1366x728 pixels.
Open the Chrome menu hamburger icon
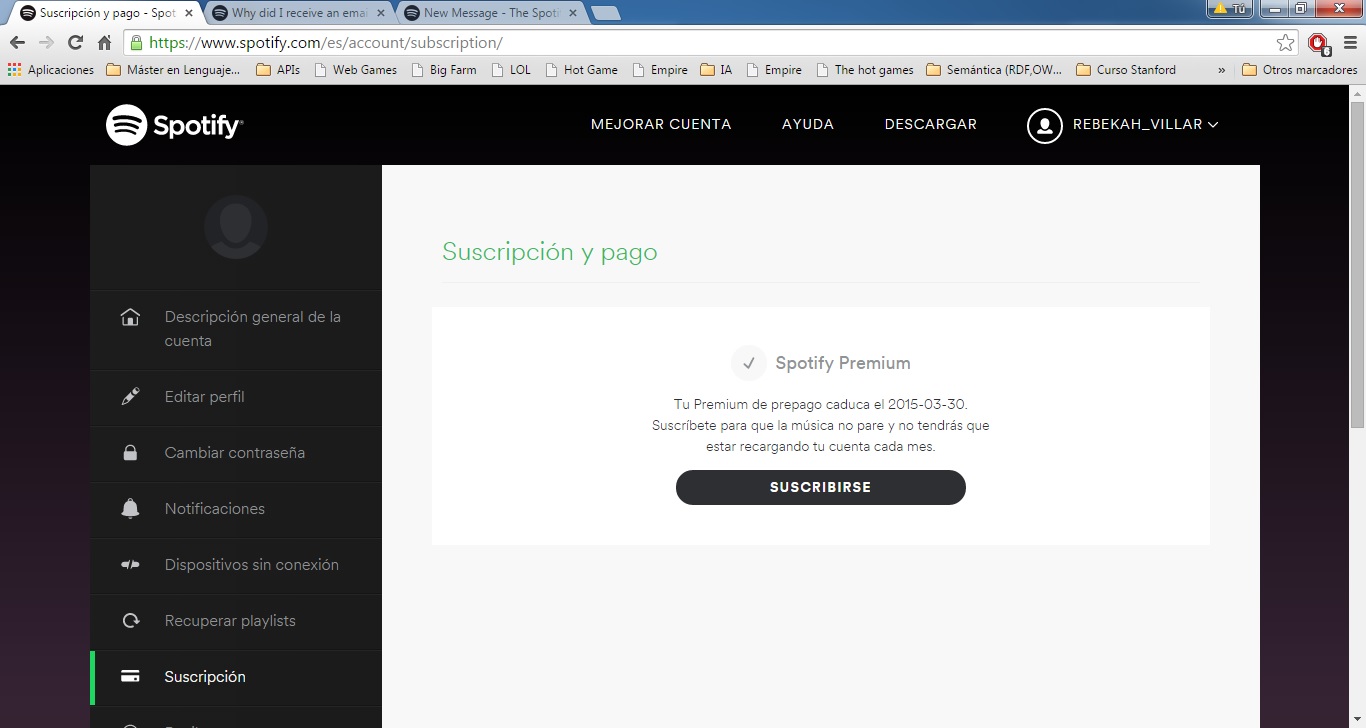click(x=1348, y=43)
